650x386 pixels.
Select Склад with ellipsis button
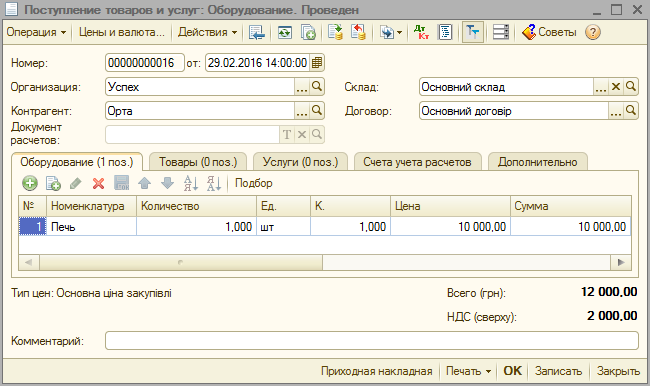[601, 87]
